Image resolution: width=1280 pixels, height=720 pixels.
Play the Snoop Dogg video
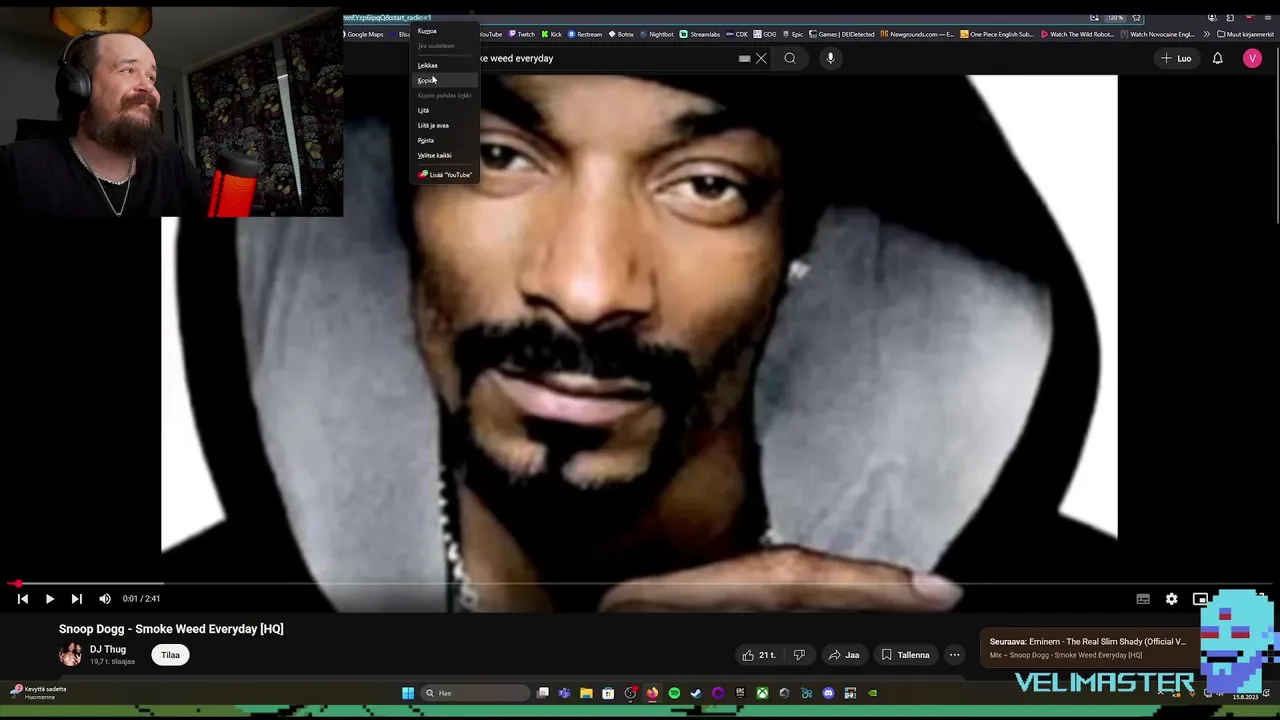(49, 599)
